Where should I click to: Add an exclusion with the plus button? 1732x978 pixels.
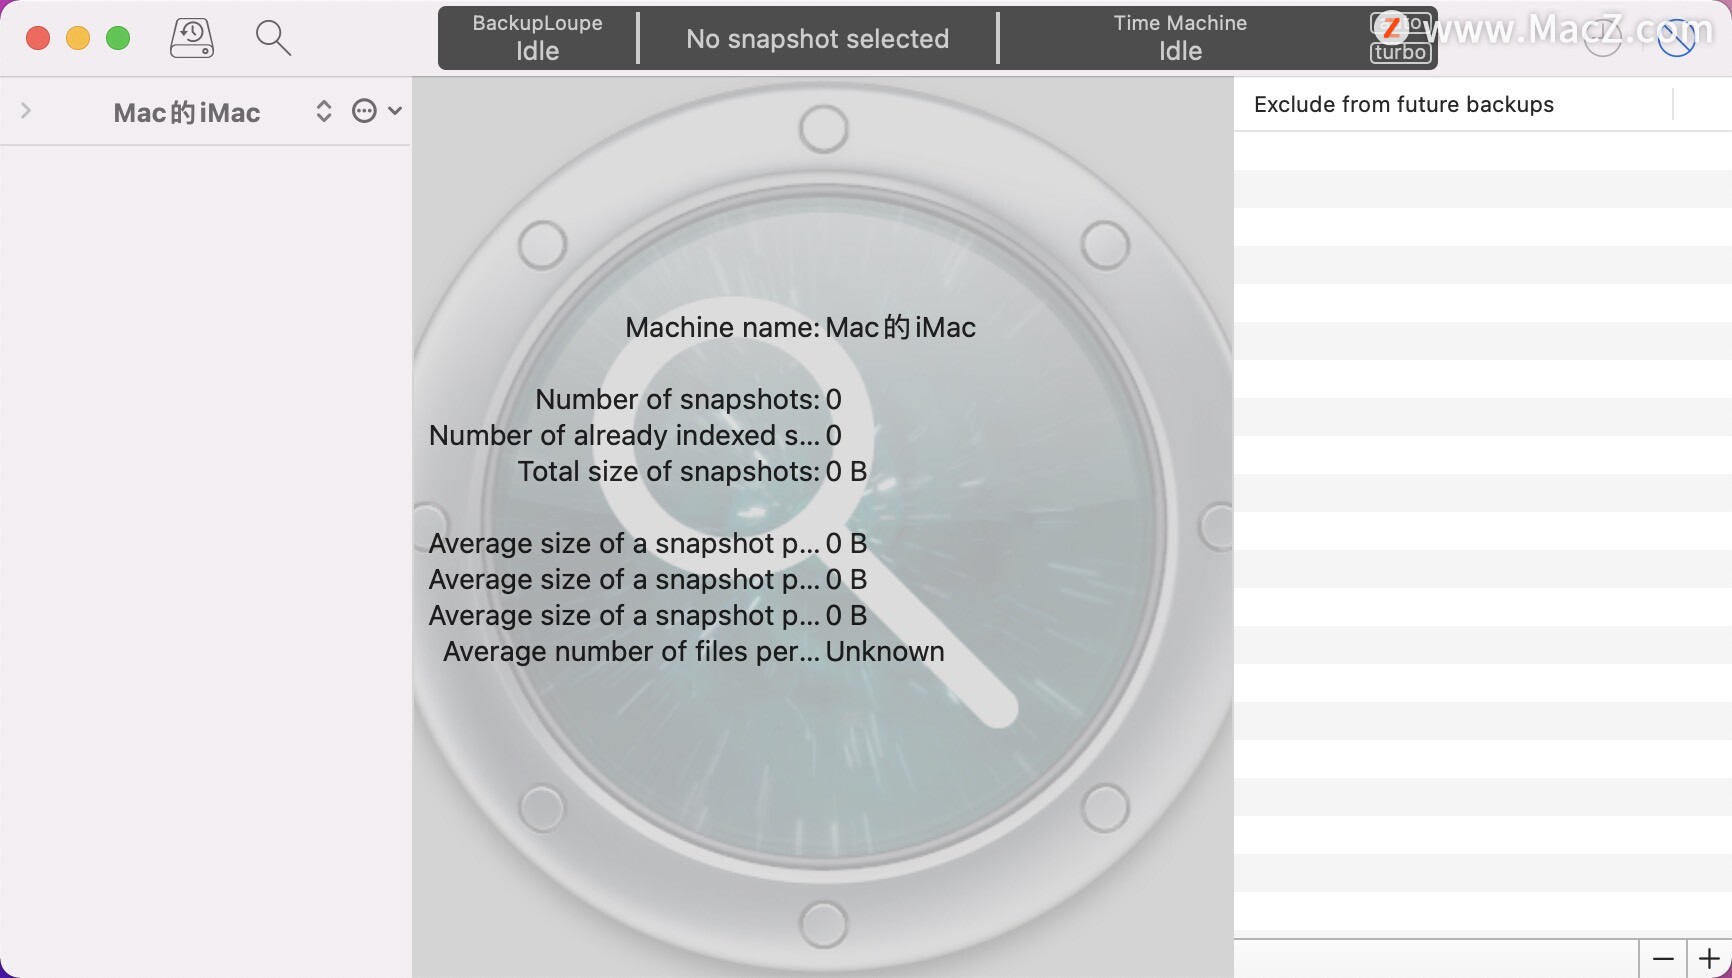point(1709,959)
